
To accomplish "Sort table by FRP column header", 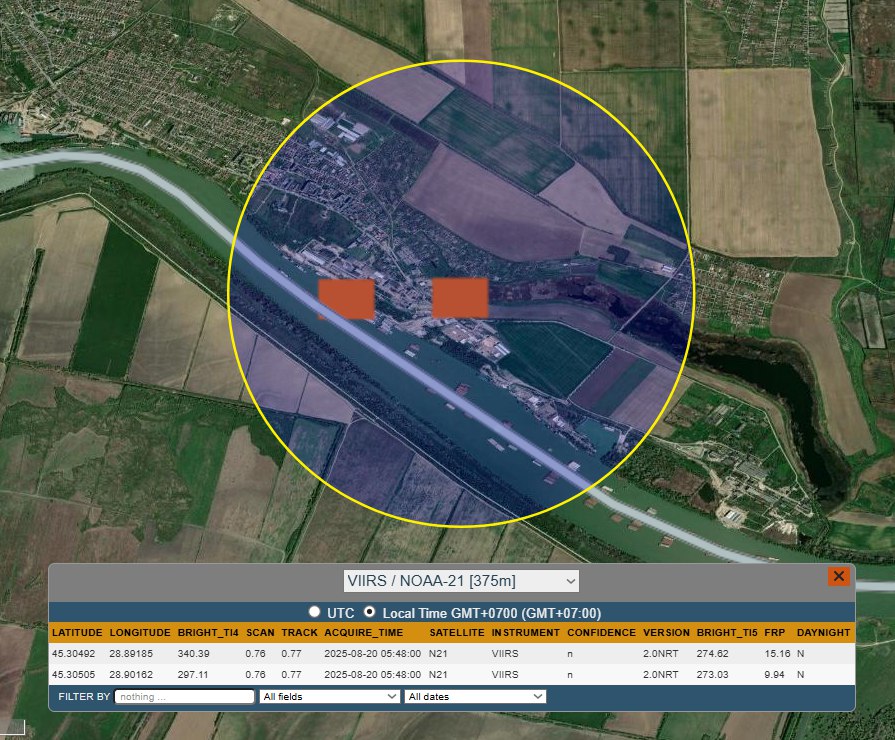I will 774,633.
